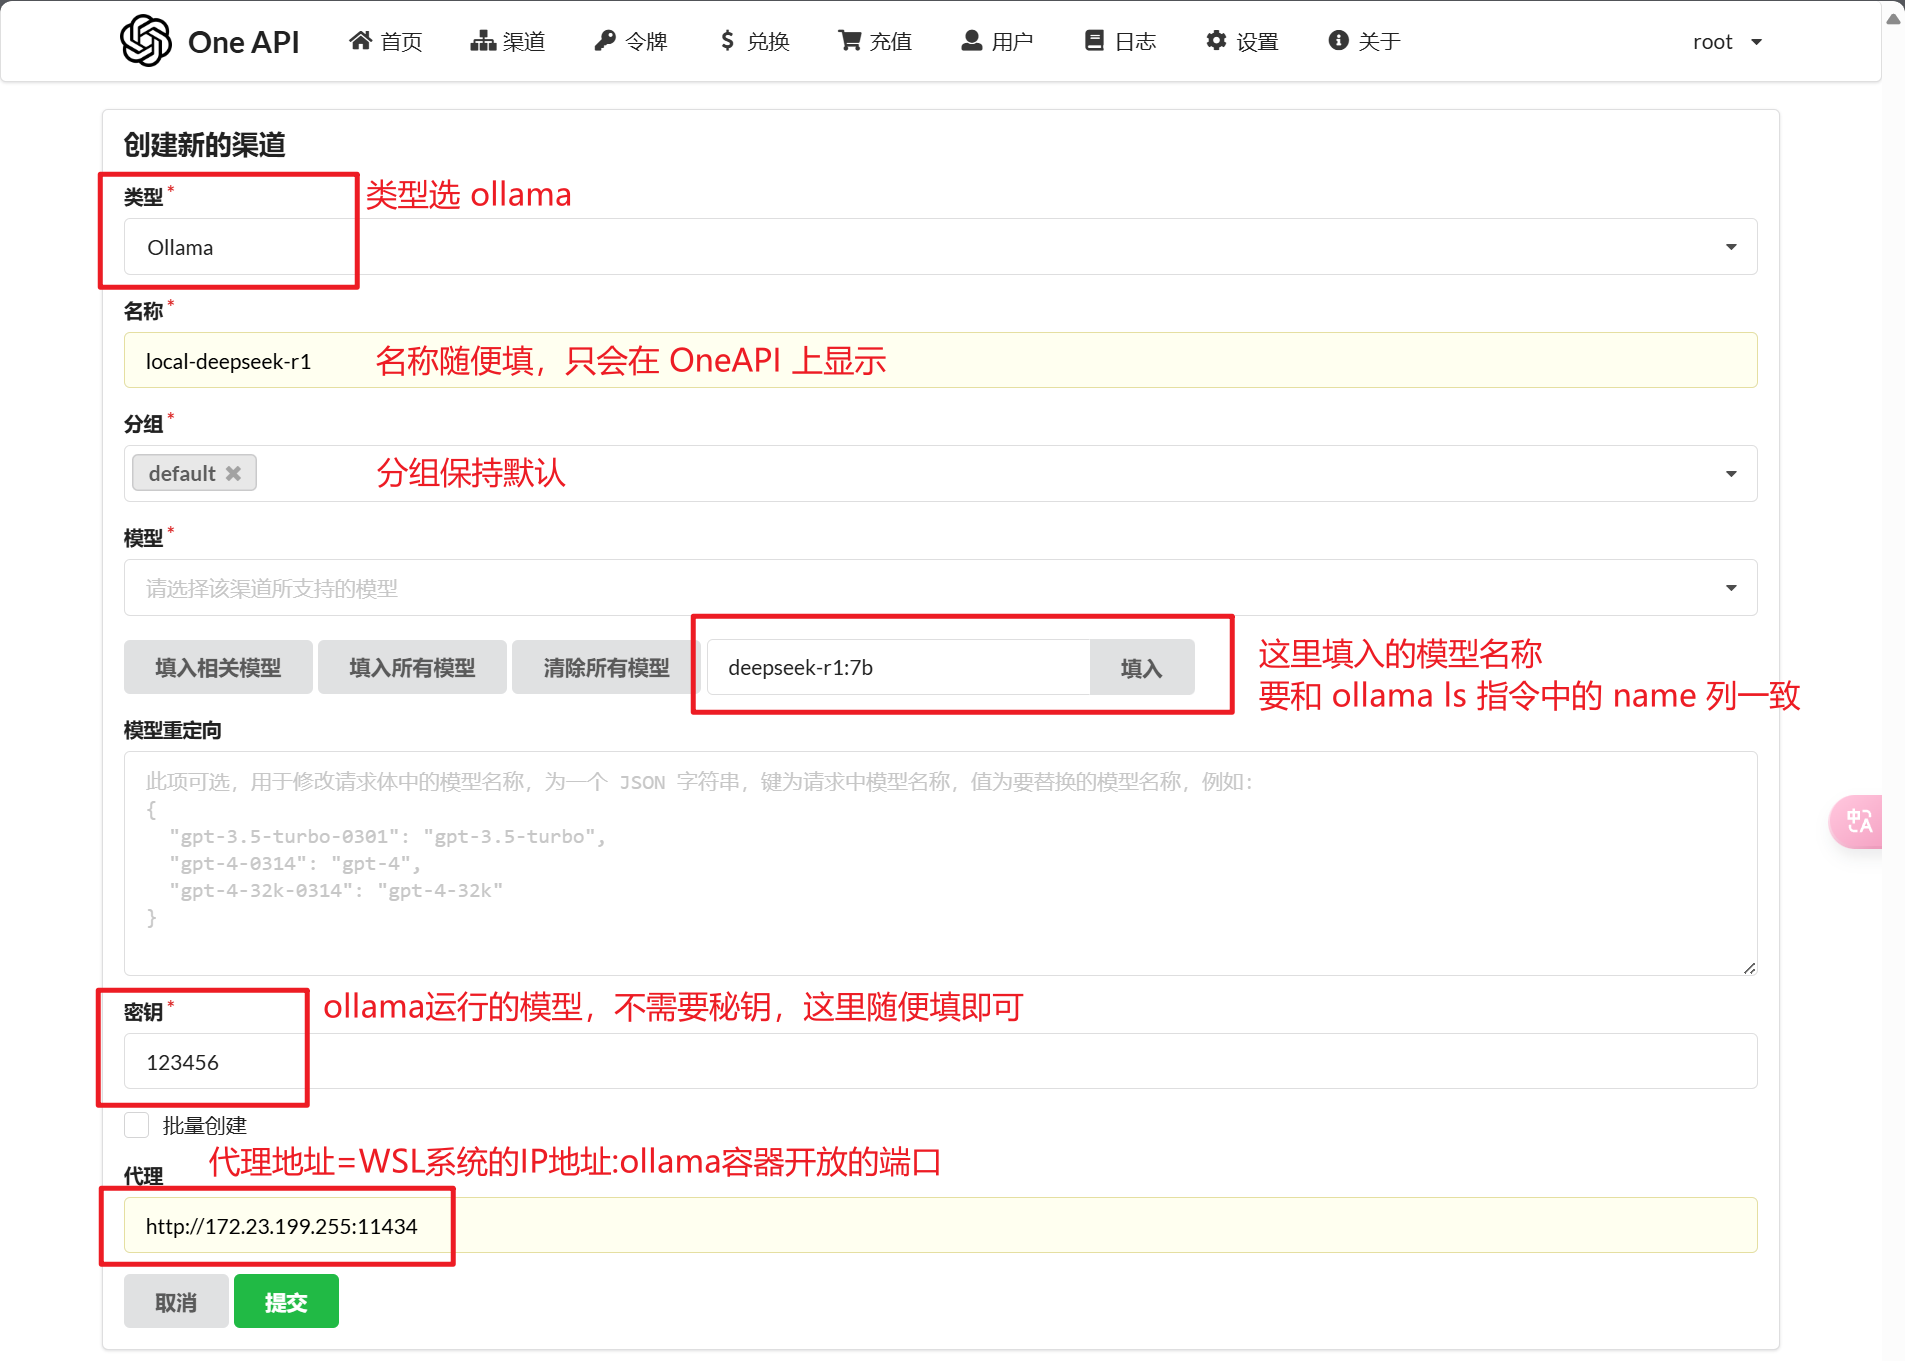This screenshot has width=1905, height=1361.
Task: Click the page scrollbar up arrow
Action: point(1894,18)
